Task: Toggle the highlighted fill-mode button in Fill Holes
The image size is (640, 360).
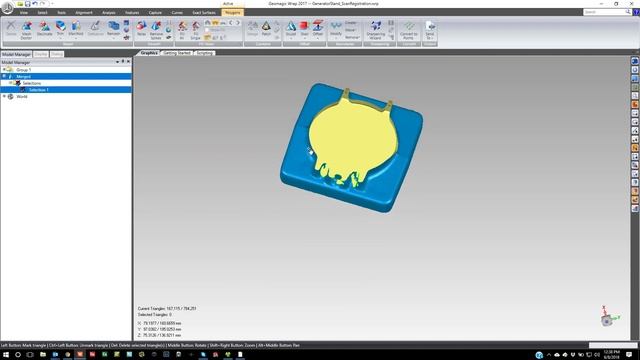Action: [215, 23]
